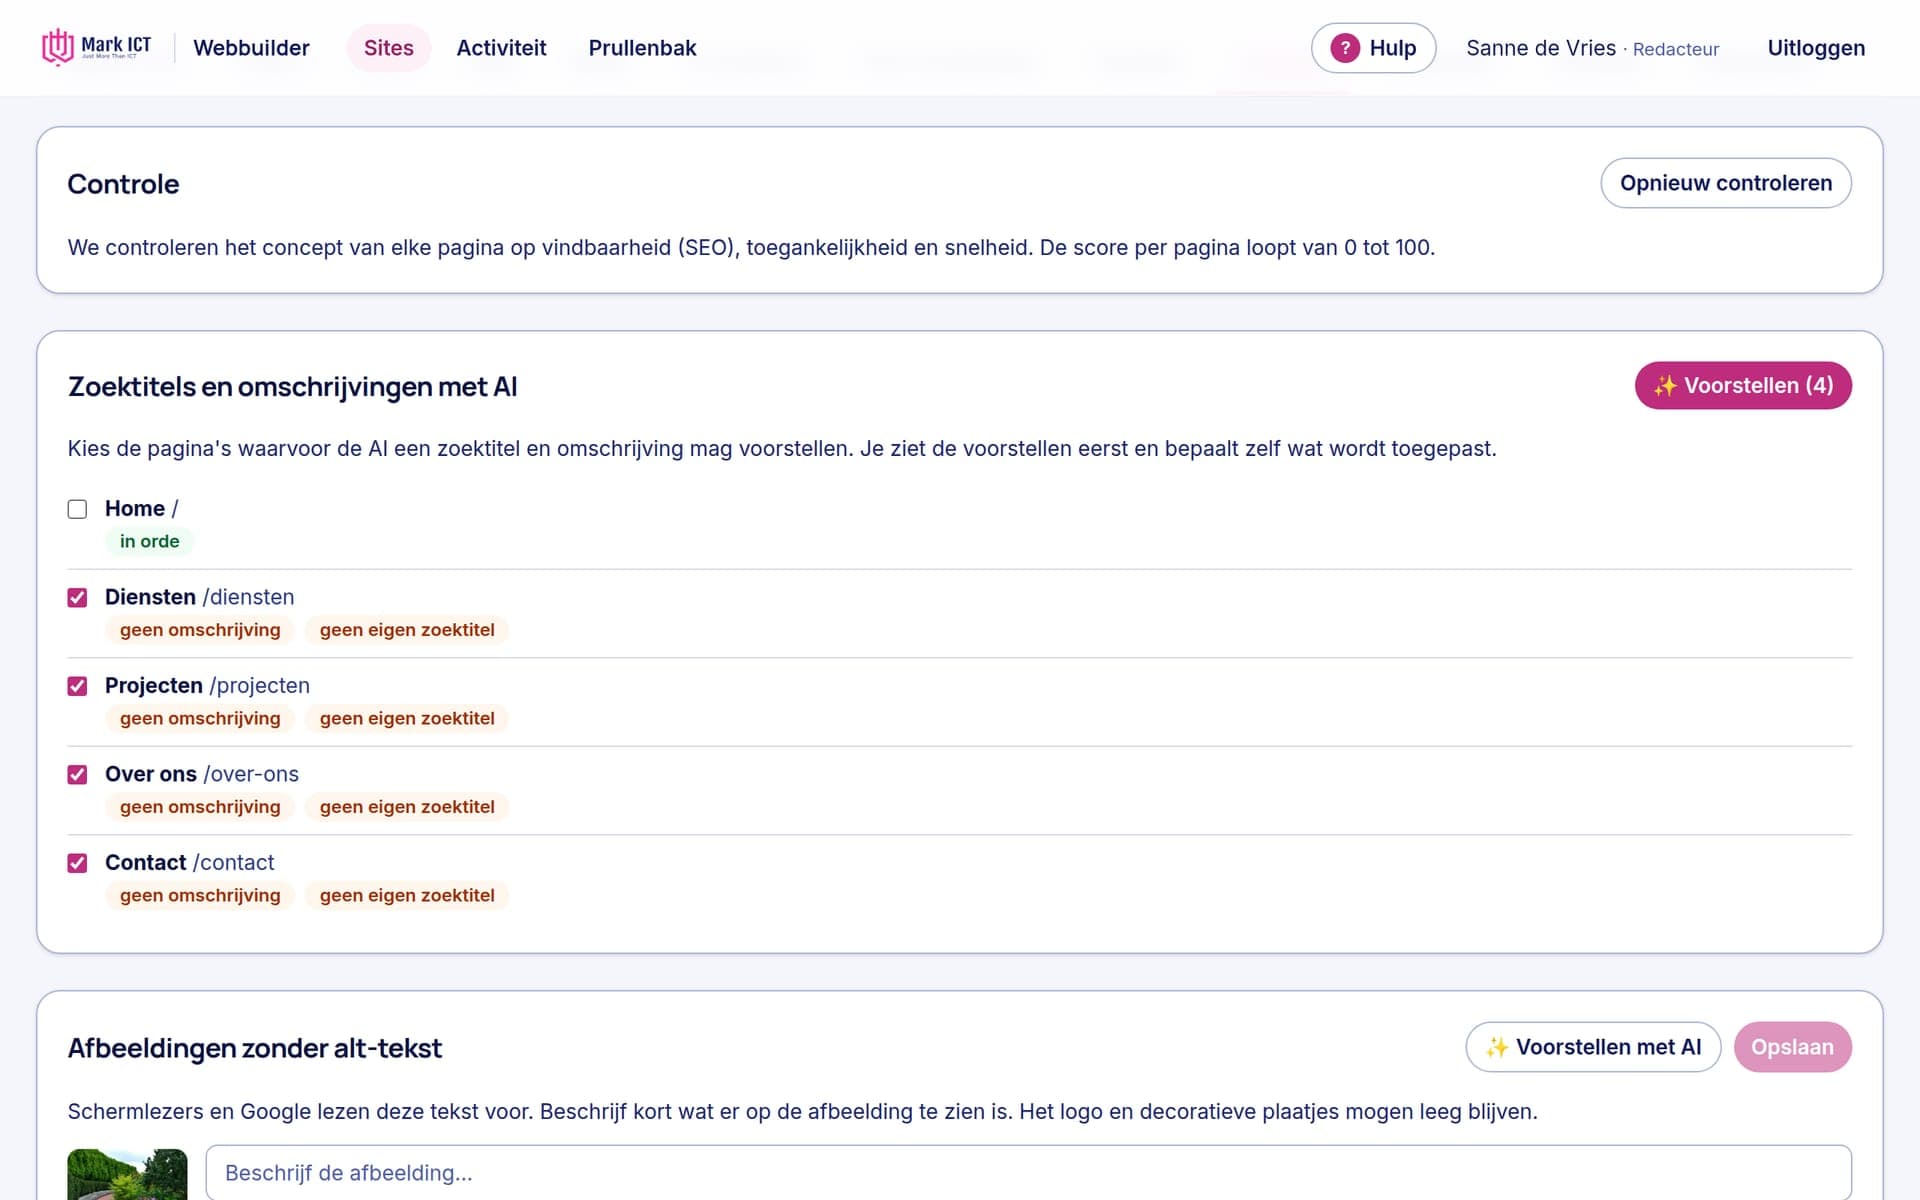Click Voorstellen met AI button

tap(1593, 1047)
